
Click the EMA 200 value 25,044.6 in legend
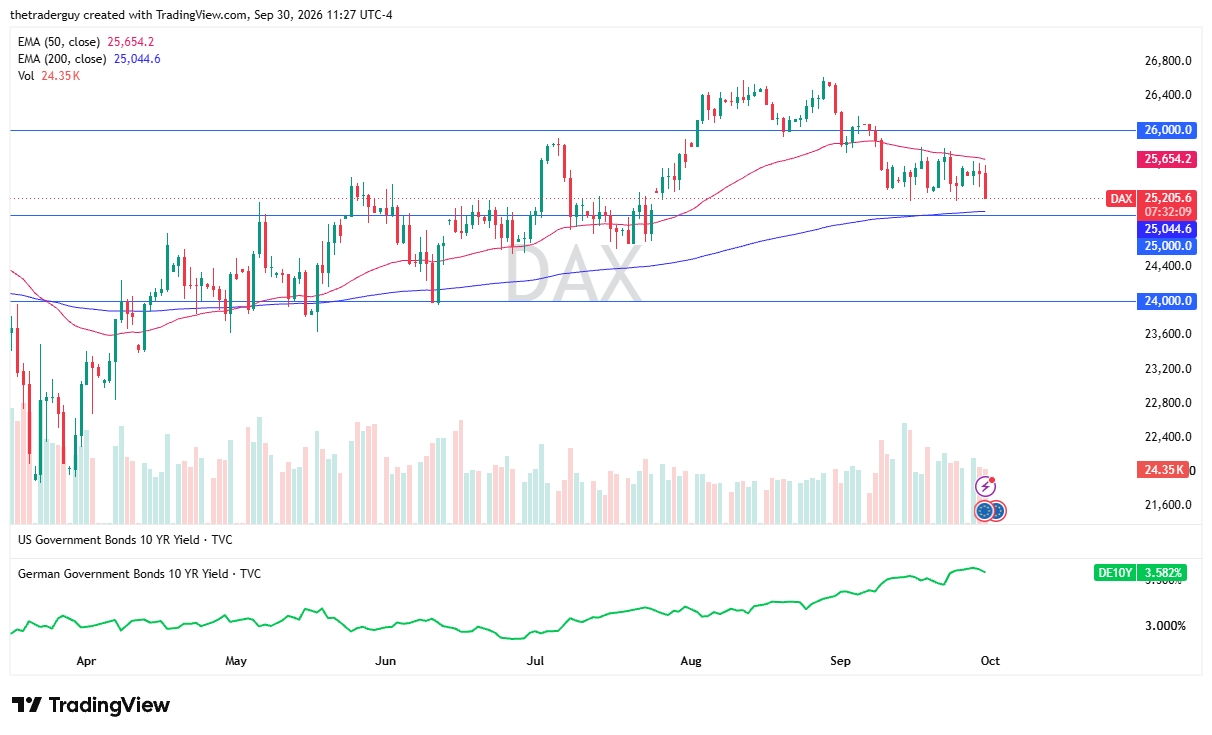[137, 59]
